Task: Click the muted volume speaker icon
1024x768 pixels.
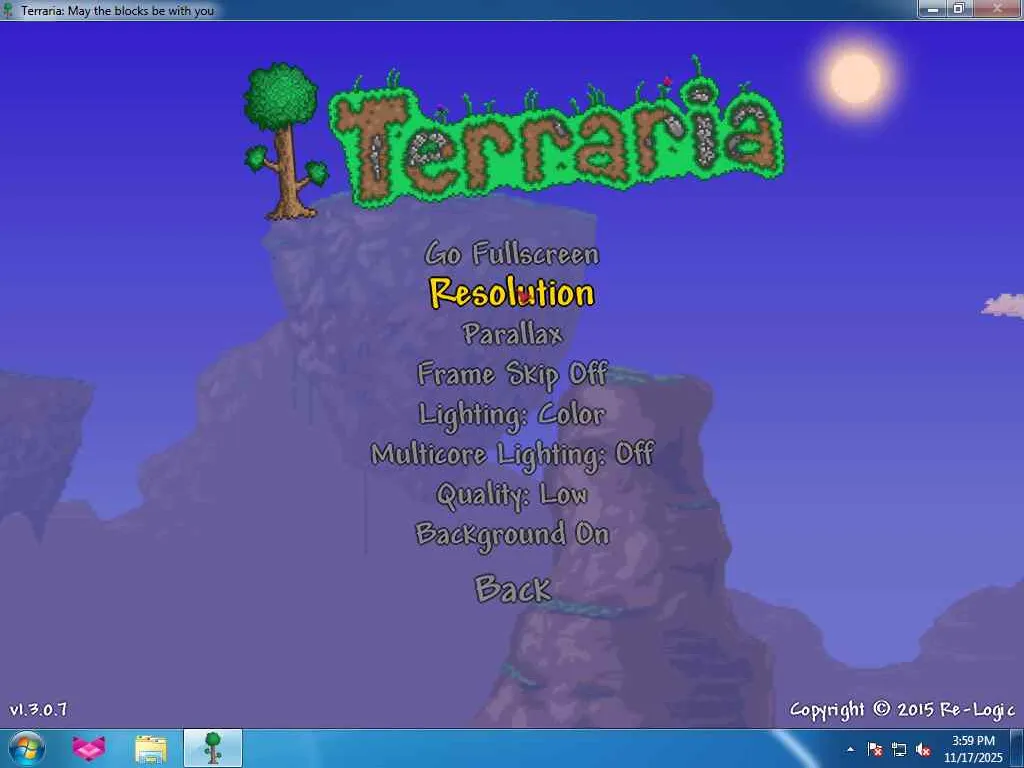Action: click(923, 749)
